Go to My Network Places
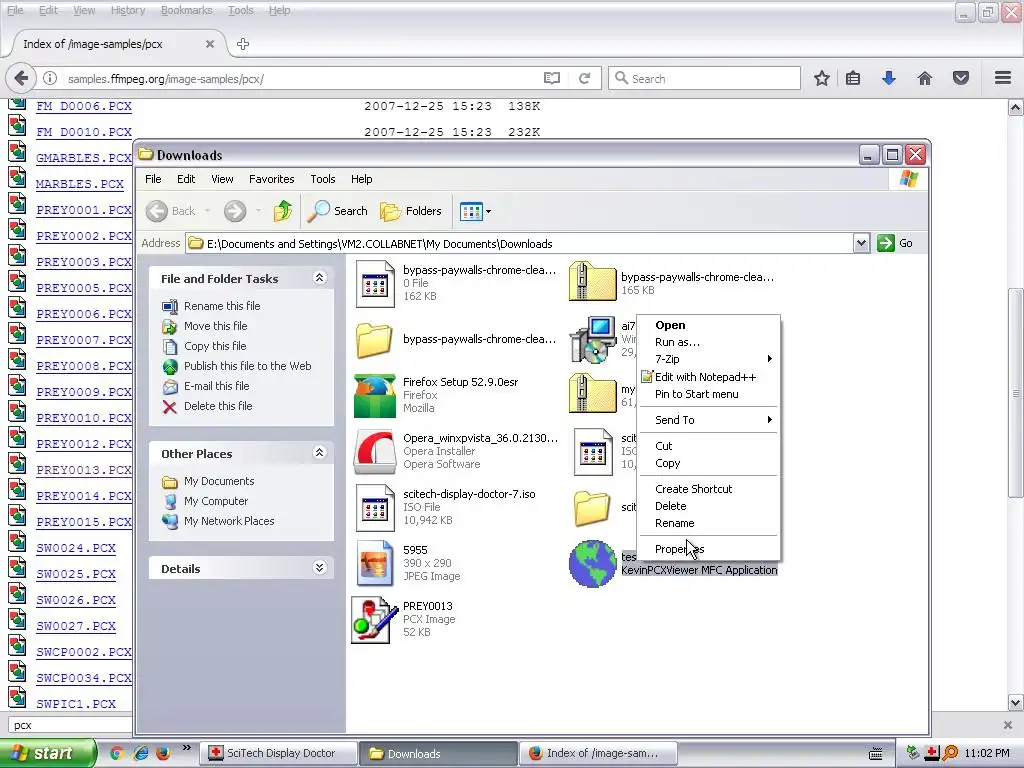 click(x=229, y=521)
